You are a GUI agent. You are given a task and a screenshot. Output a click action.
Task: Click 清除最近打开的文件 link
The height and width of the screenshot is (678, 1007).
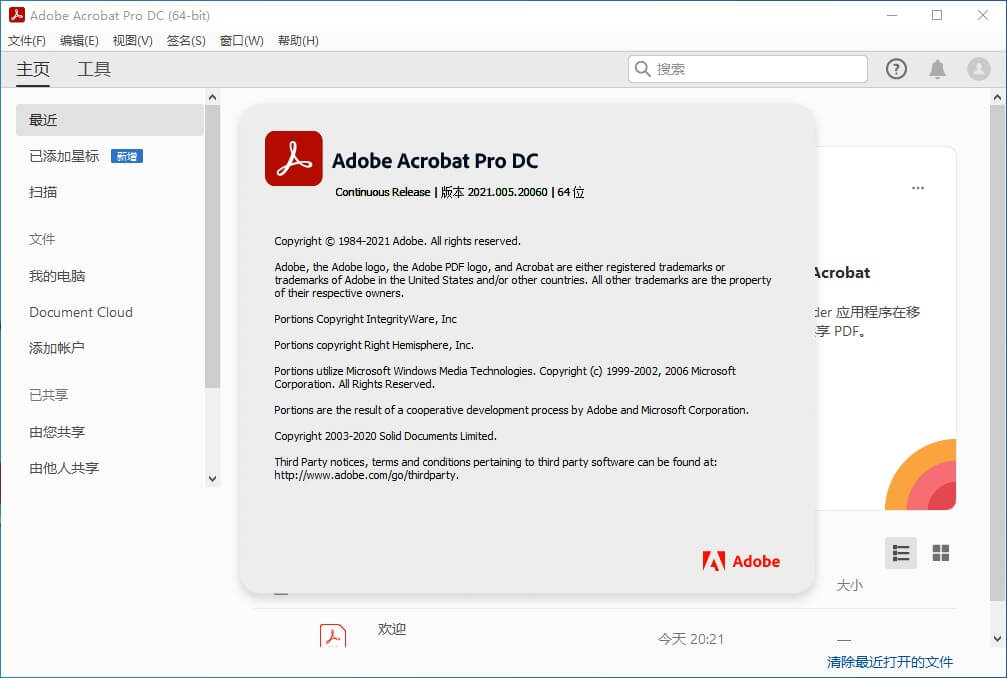[x=889, y=662]
